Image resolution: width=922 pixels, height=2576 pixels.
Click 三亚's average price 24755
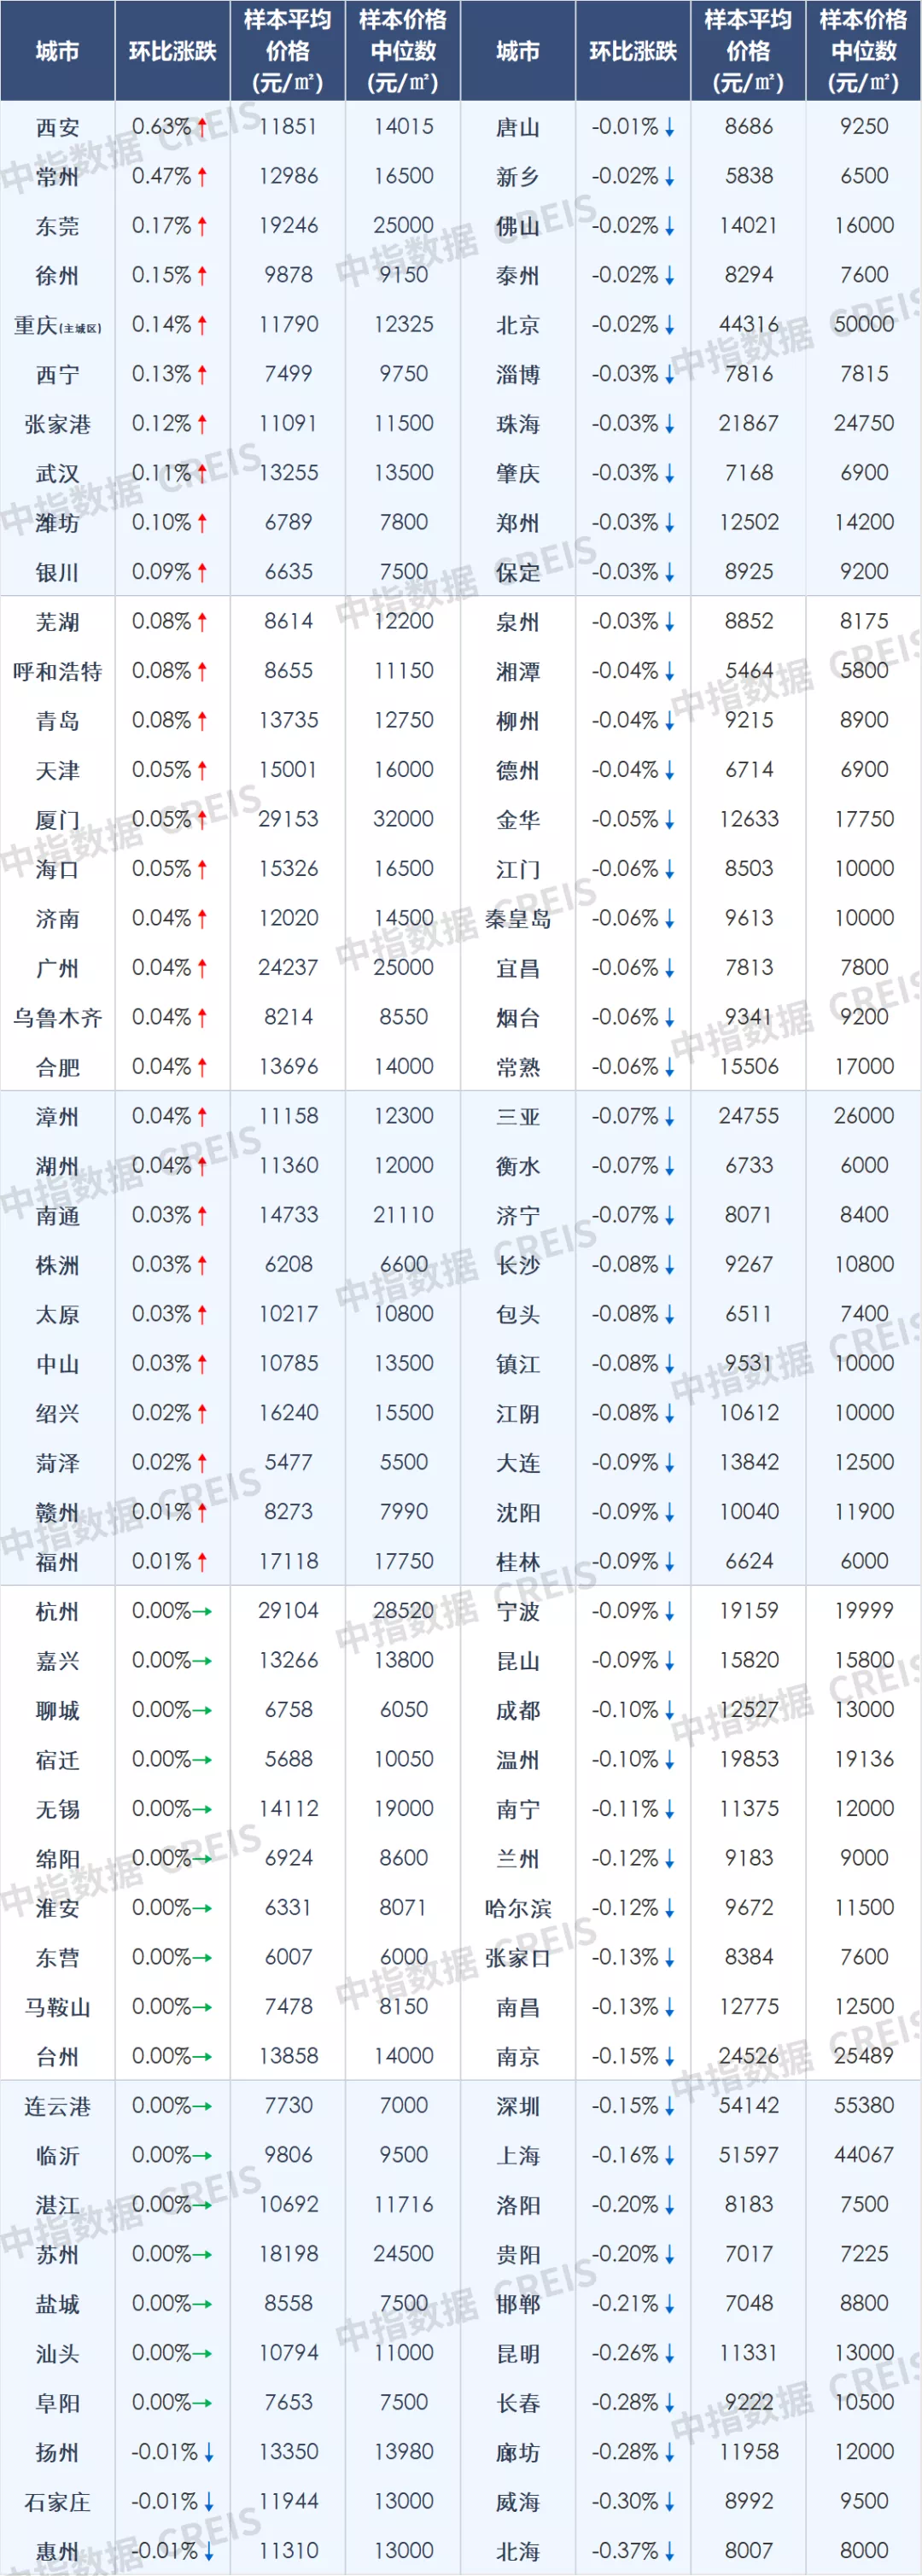(749, 1116)
